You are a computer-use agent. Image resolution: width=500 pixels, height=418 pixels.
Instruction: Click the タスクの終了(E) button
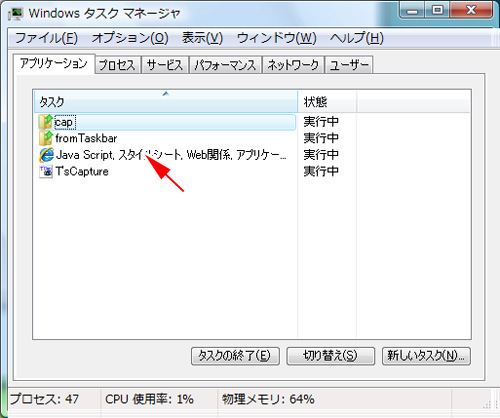click(x=235, y=356)
